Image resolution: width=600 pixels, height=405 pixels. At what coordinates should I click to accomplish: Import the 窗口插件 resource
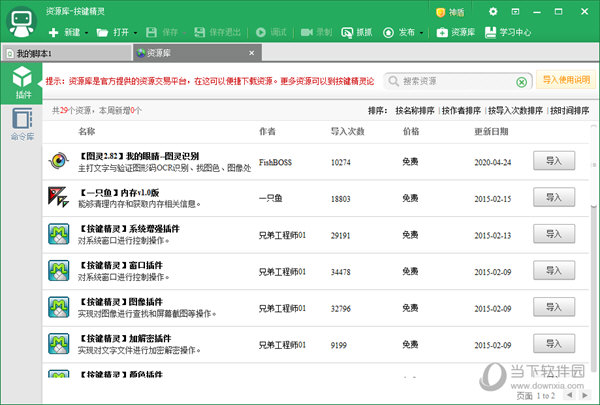(x=554, y=270)
